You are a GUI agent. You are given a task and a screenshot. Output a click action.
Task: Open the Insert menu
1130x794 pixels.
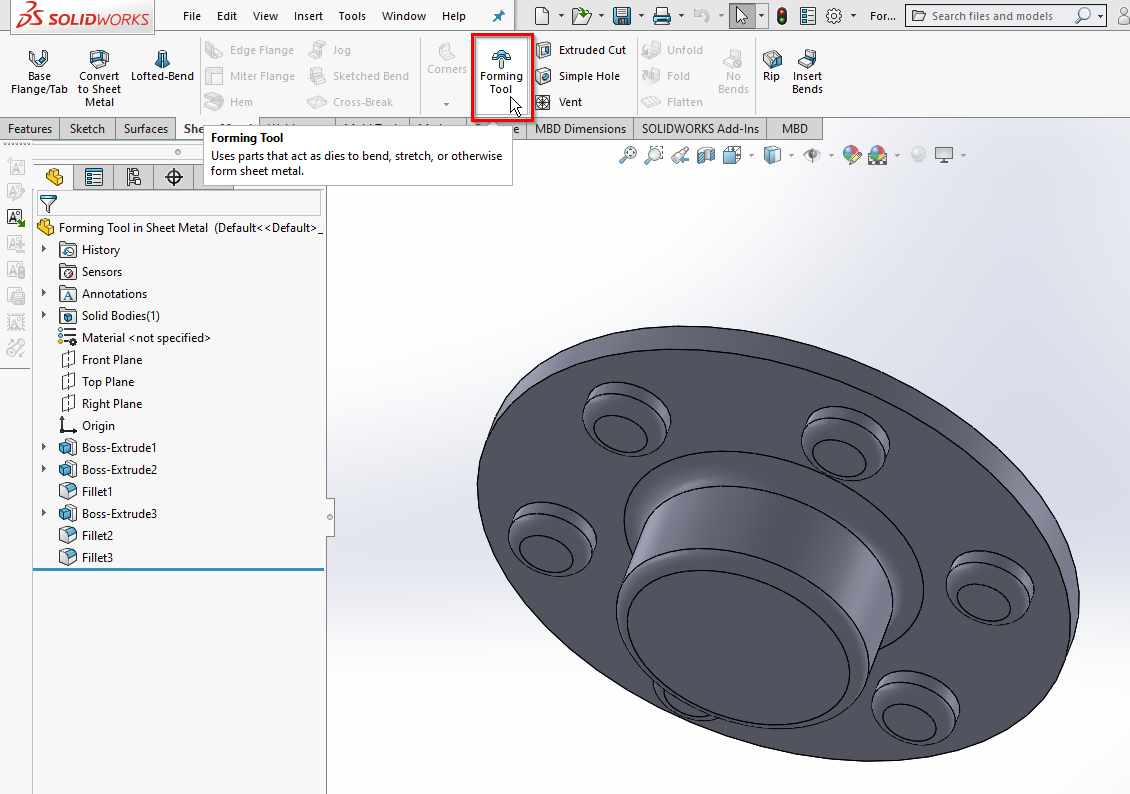click(308, 16)
